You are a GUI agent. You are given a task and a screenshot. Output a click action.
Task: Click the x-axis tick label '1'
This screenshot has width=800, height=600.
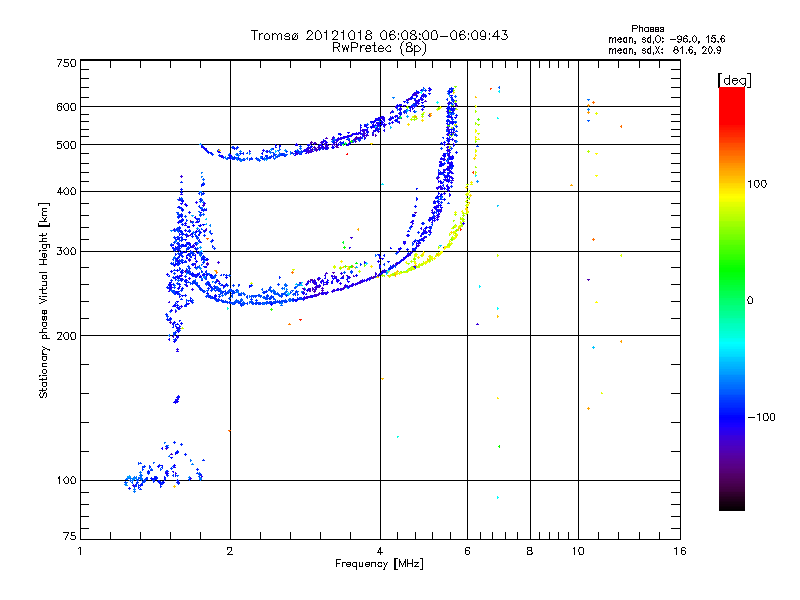click(80, 551)
